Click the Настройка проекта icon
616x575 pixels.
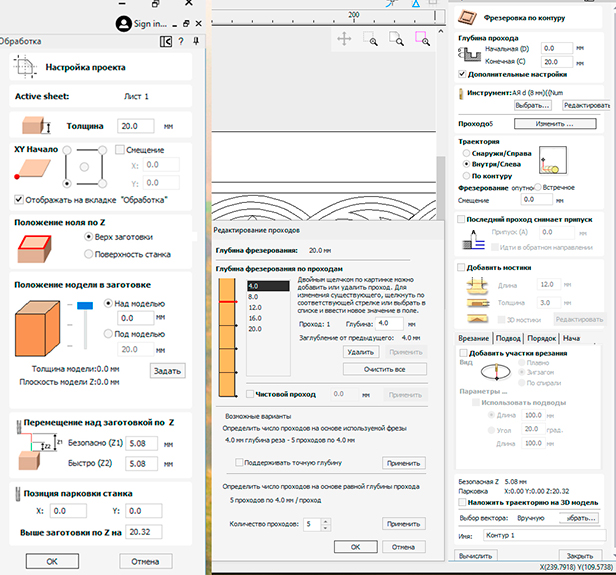coord(24,67)
